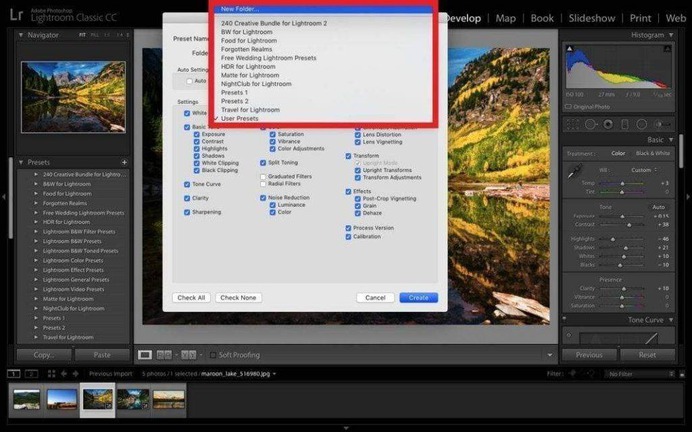Open the toolbar content menu arrow
The width and height of the screenshot is (692, 432).
[549, 355]
